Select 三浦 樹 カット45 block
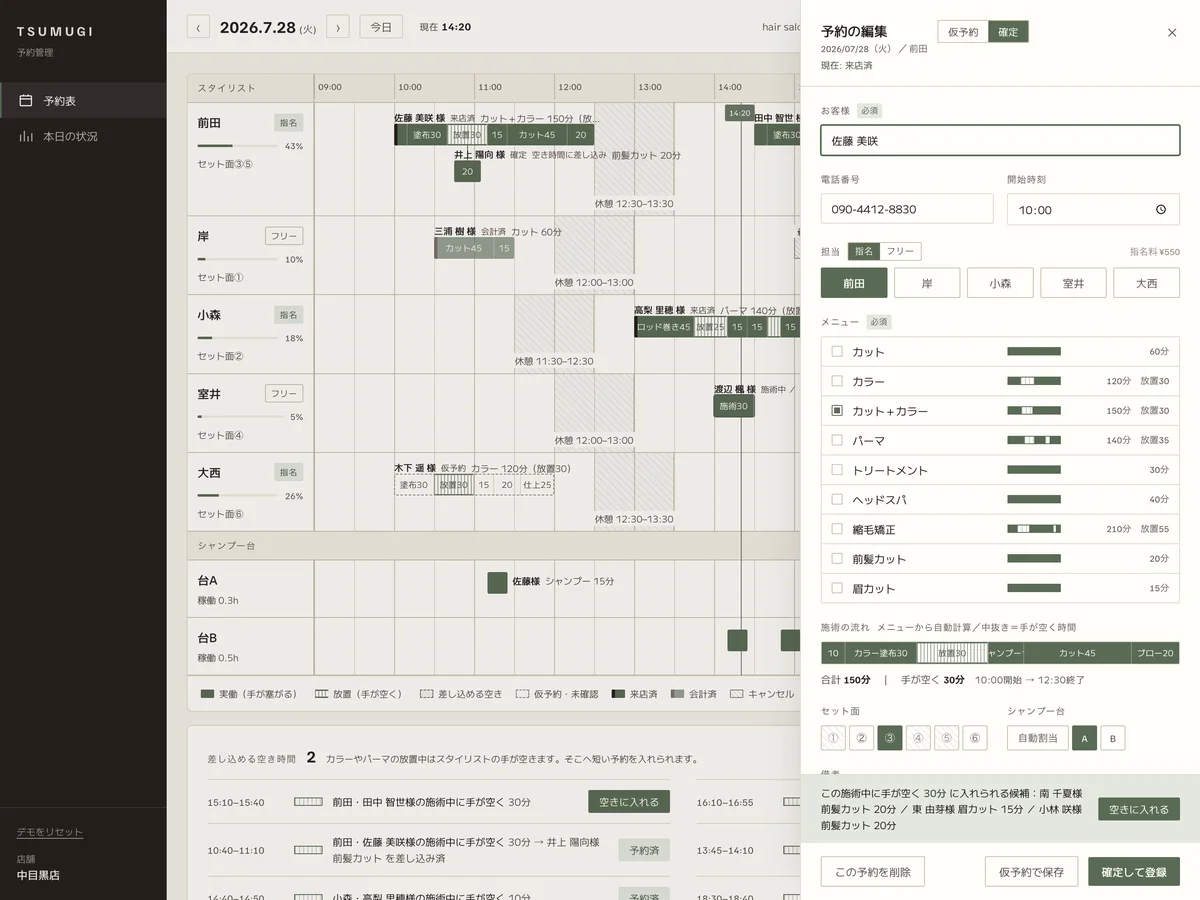This screenshot has width=1200, height=900. click(x=464, y=248)
